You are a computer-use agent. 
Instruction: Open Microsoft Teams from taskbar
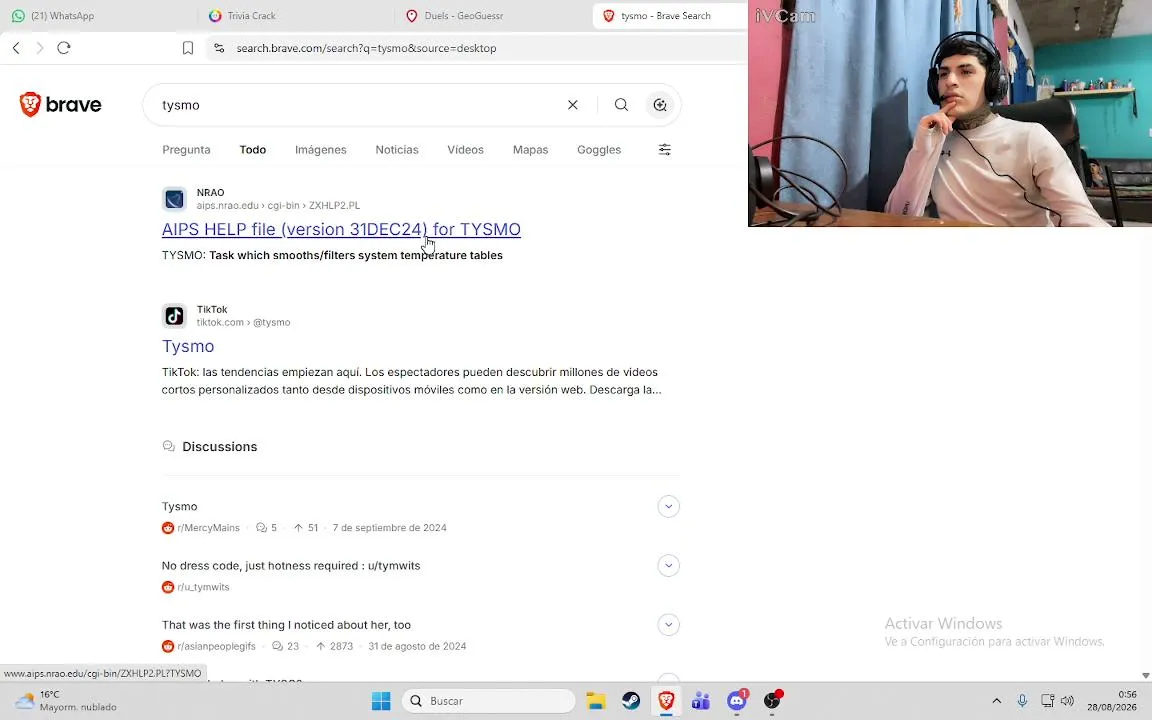point(701,701)
